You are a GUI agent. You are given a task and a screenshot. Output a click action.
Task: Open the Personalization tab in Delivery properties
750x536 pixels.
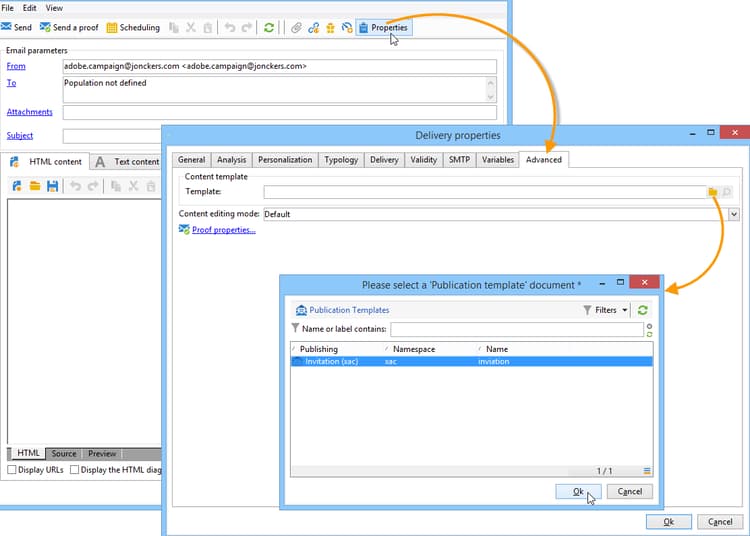285,160
